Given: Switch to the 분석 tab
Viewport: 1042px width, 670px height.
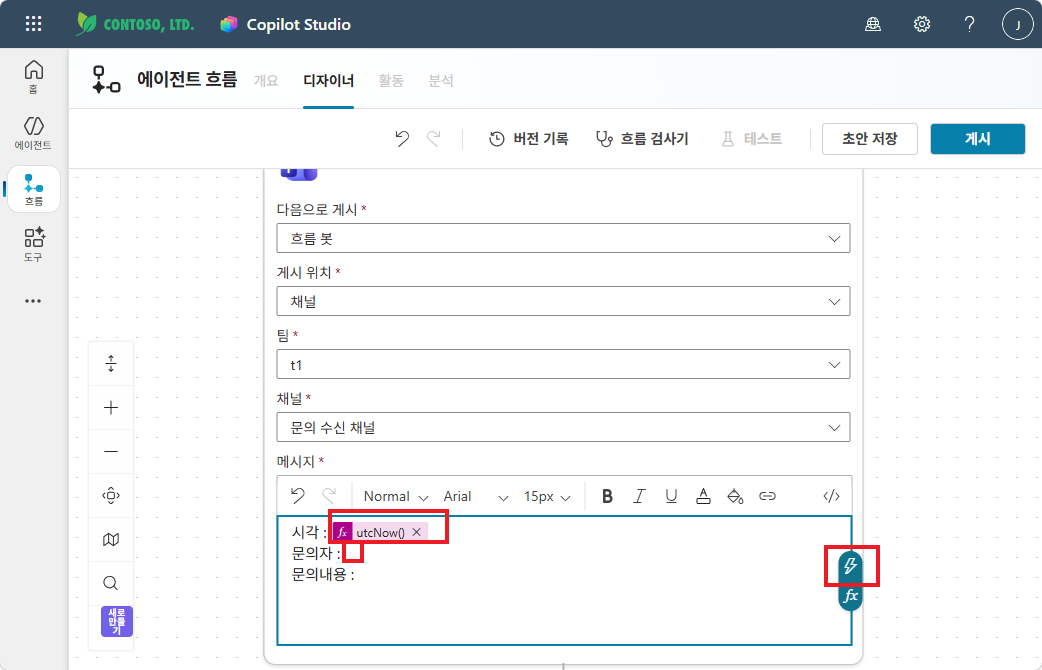Looking at the screenshot, I should click(441, 80).
